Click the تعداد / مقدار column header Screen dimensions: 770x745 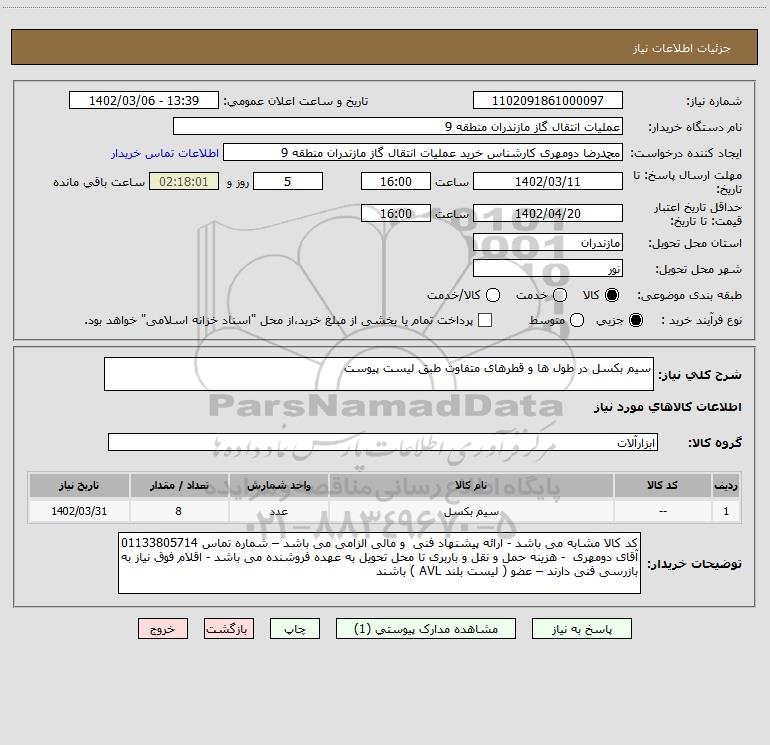(x=179, y=485)
